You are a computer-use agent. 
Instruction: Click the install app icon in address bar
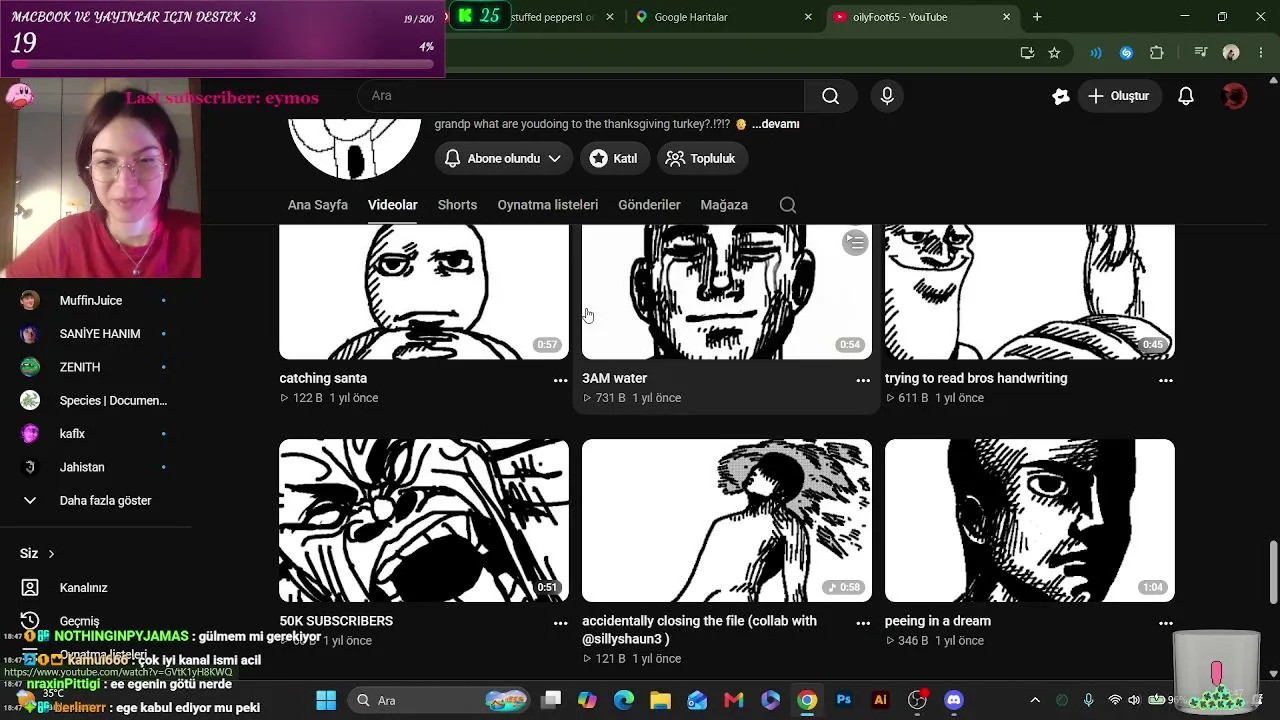click(1027, 53)
